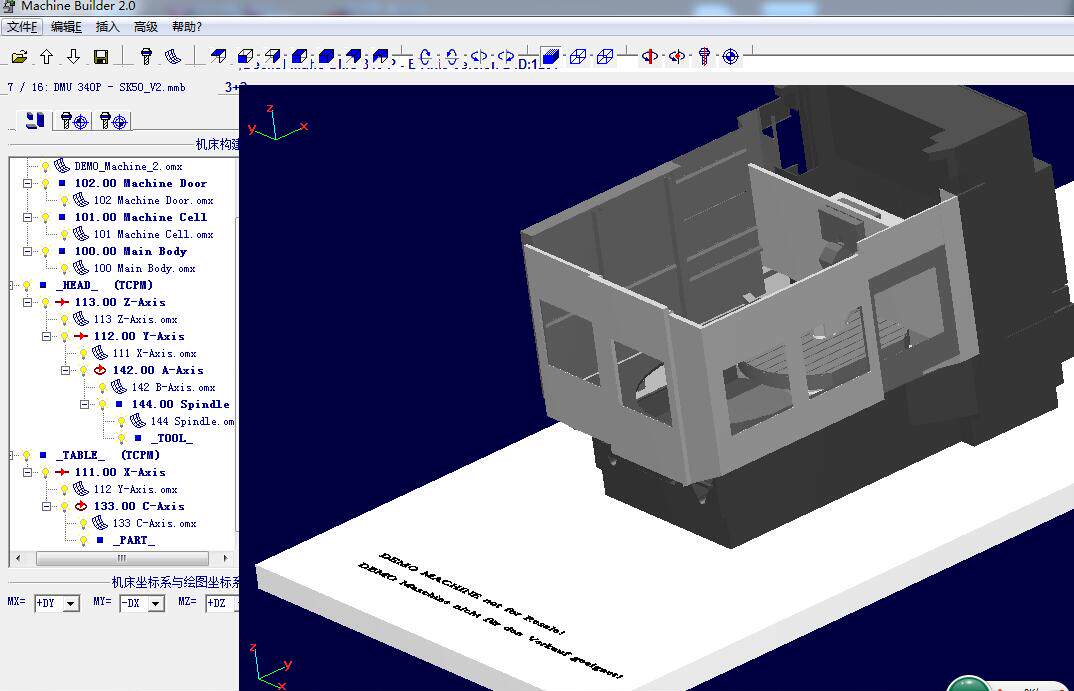Click the open file folder icon
The image size is (1074, 691).
pyautogui.click(x=19, y=57)
